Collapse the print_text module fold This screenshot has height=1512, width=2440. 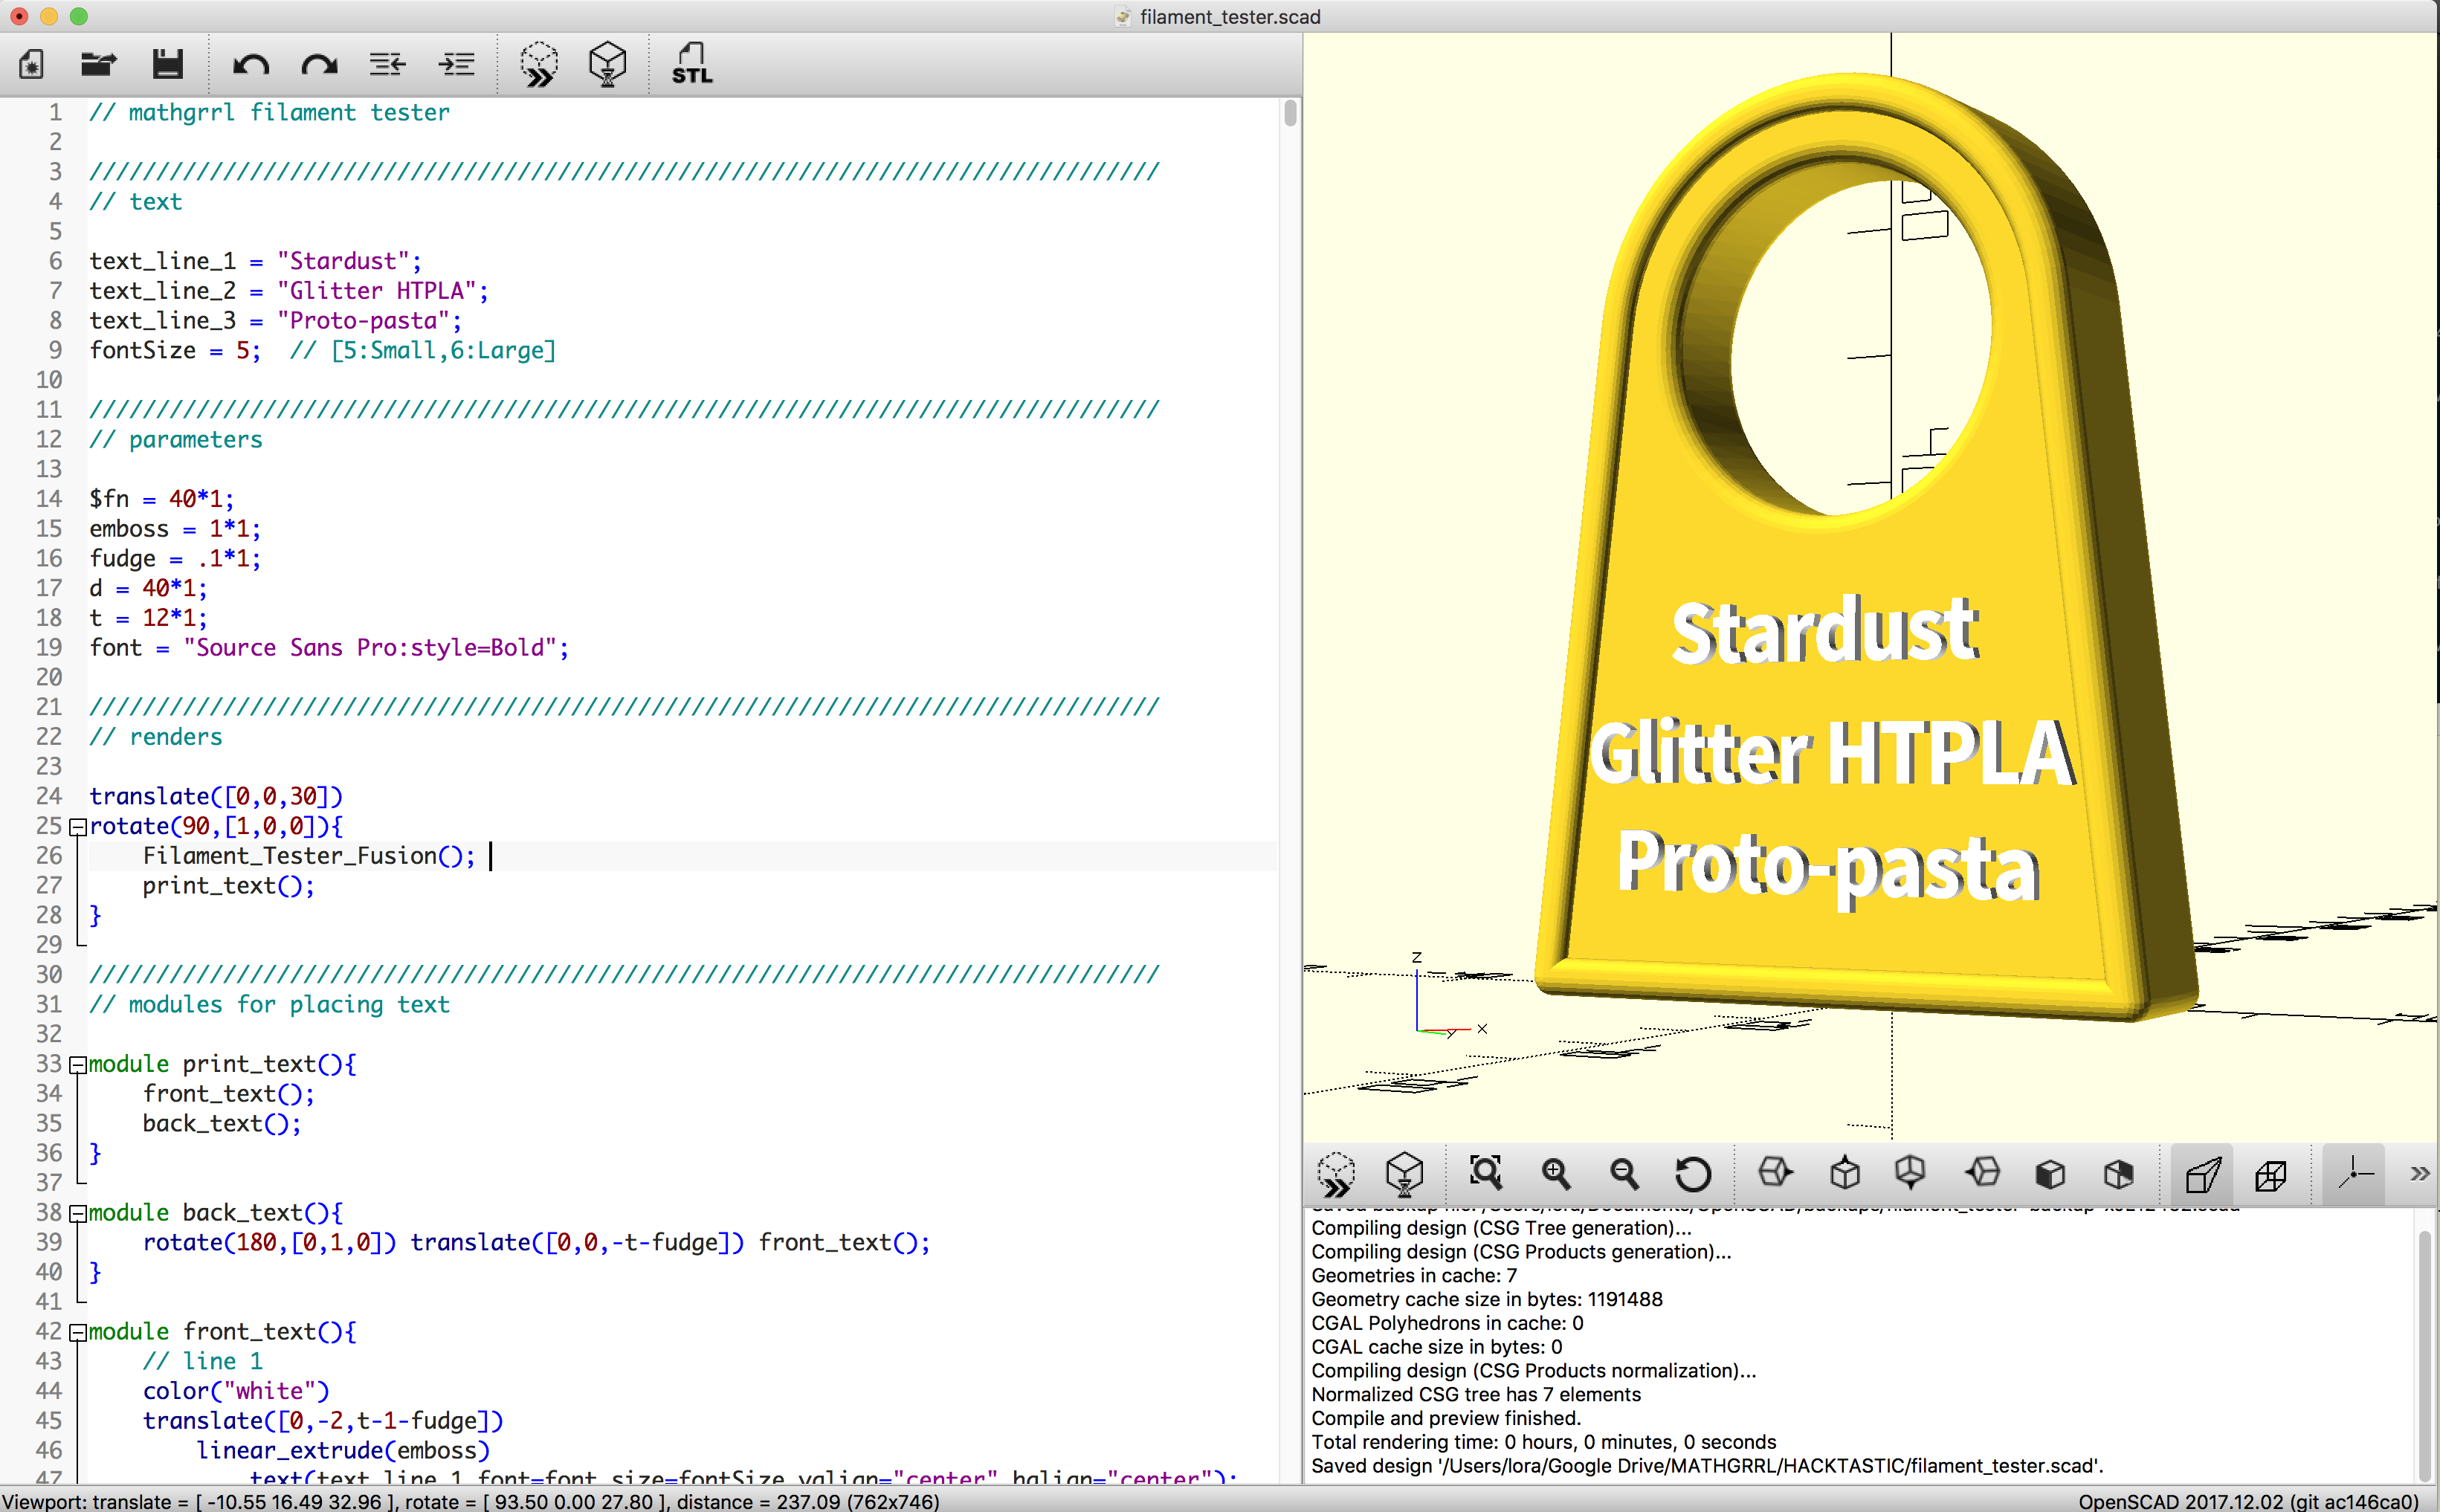(77, 1065)
